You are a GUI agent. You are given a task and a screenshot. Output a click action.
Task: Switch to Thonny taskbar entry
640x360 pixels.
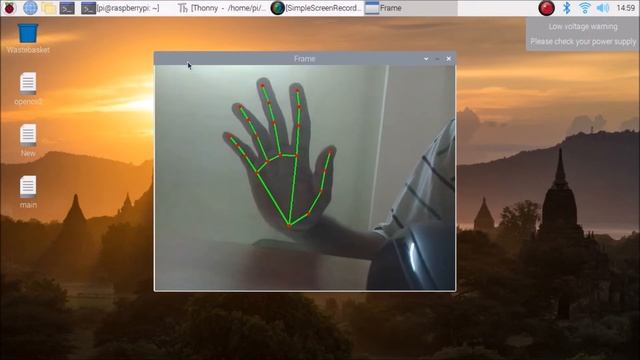[x=222, y=8]
